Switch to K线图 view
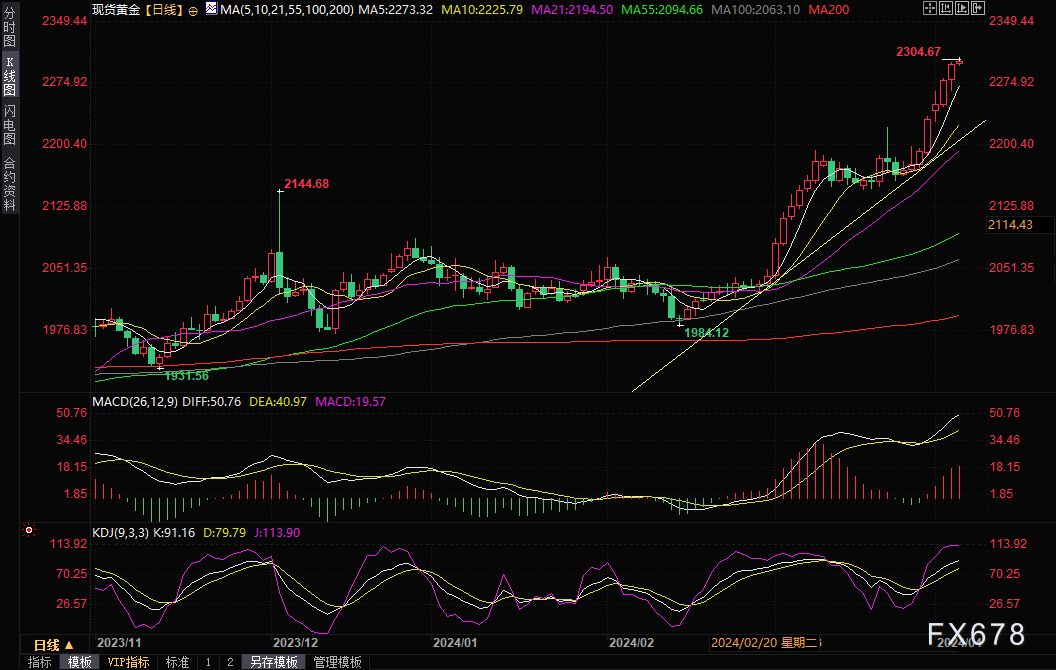The image size is (1056, 670). coord(9,75)
